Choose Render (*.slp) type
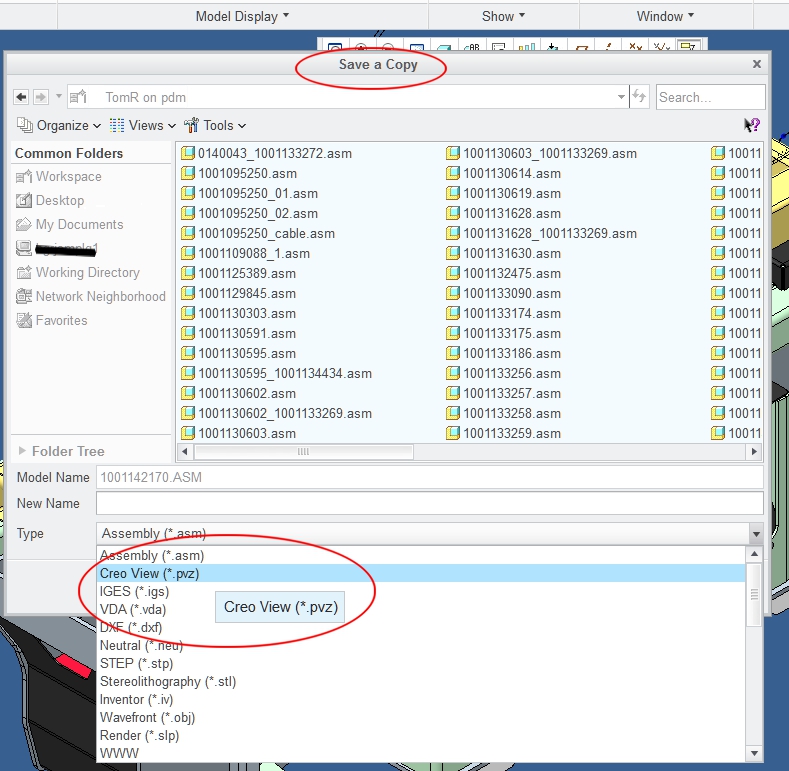789x771 pixels. [421, 736]
